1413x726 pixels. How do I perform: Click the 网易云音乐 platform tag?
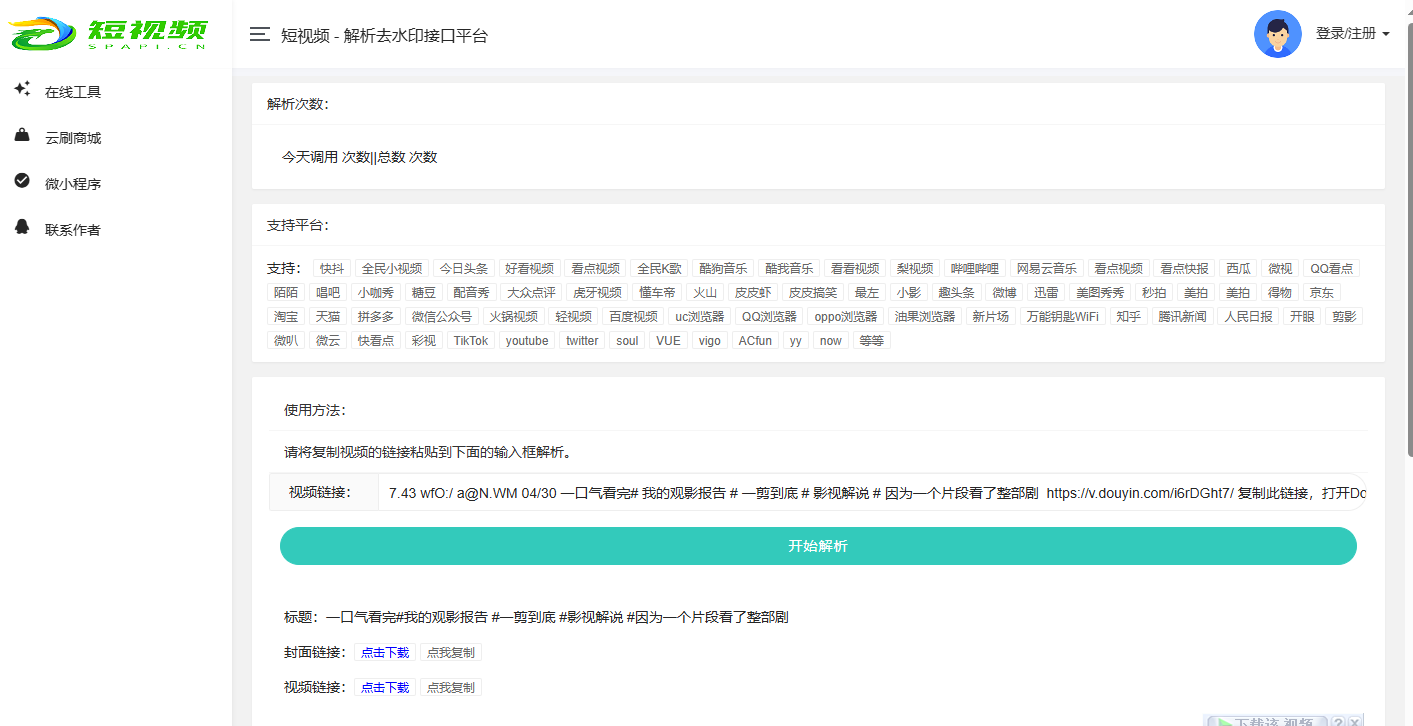1047,269
